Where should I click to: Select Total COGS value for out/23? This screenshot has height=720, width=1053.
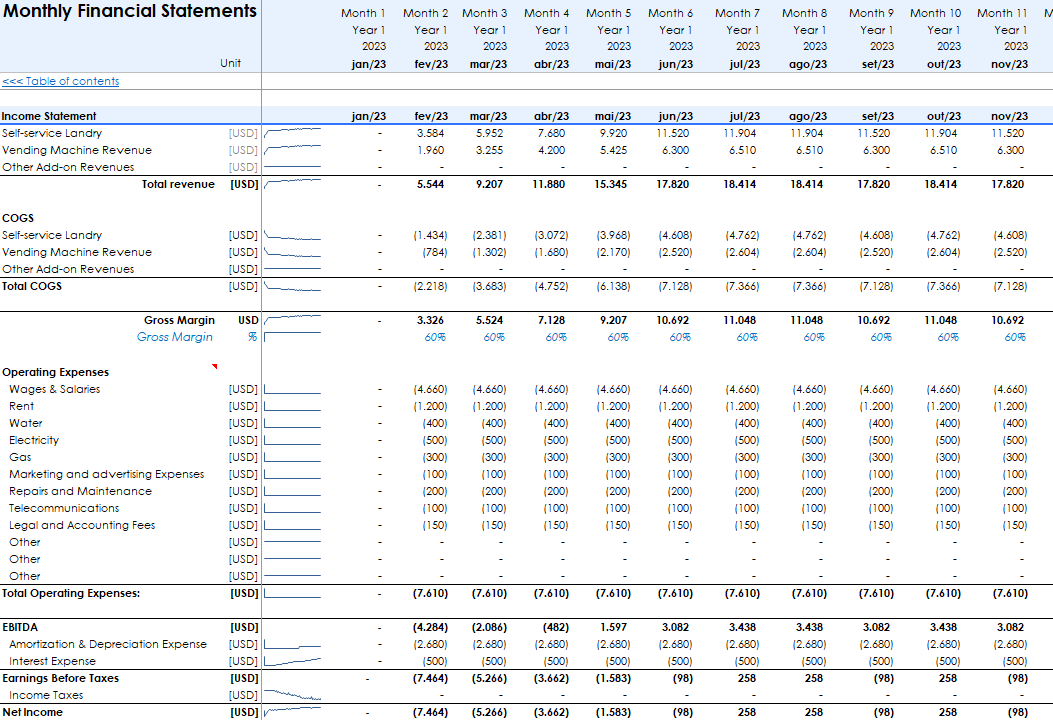[942, 286]
